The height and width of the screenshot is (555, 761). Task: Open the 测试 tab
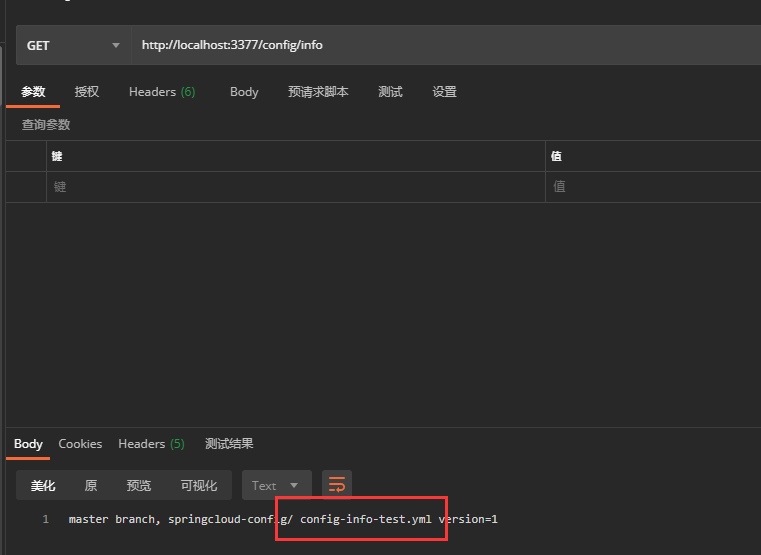(x=390, y=92)
